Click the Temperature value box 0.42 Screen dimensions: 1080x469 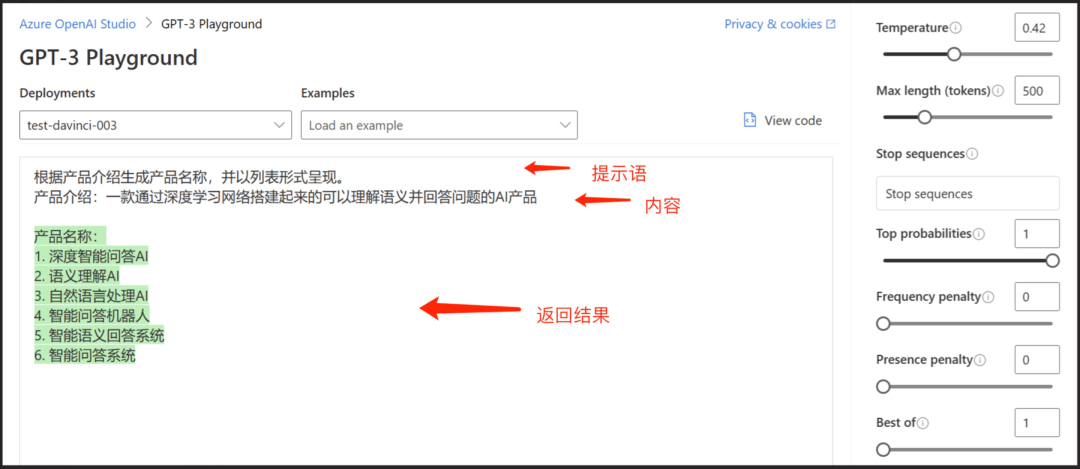tap(1037, 28)
